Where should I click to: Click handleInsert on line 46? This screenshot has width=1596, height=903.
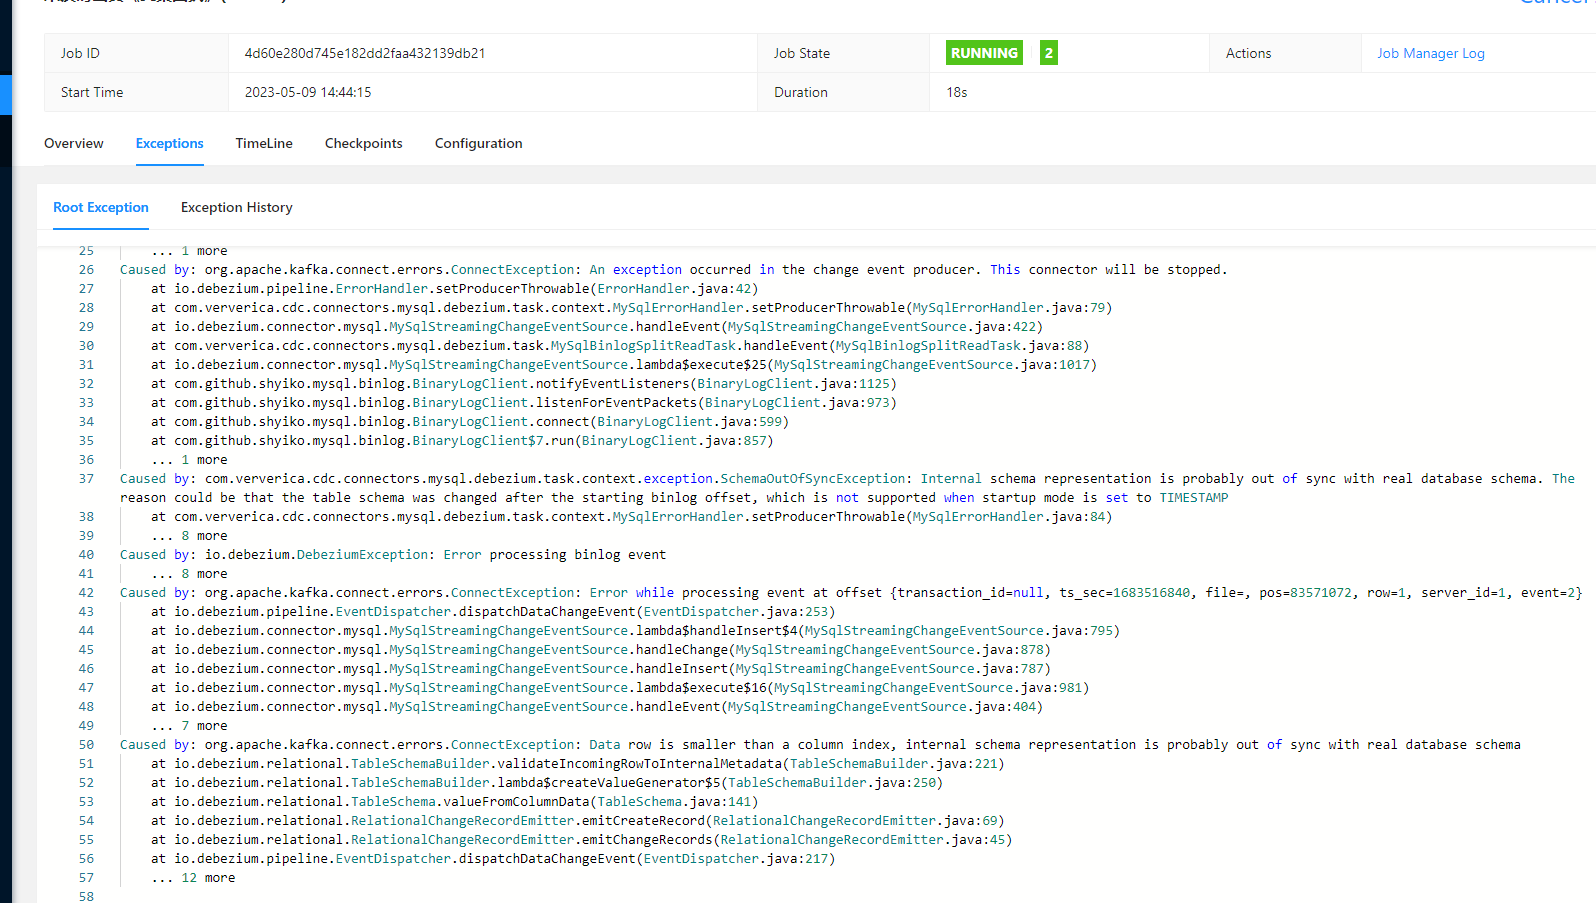[682, 669]
